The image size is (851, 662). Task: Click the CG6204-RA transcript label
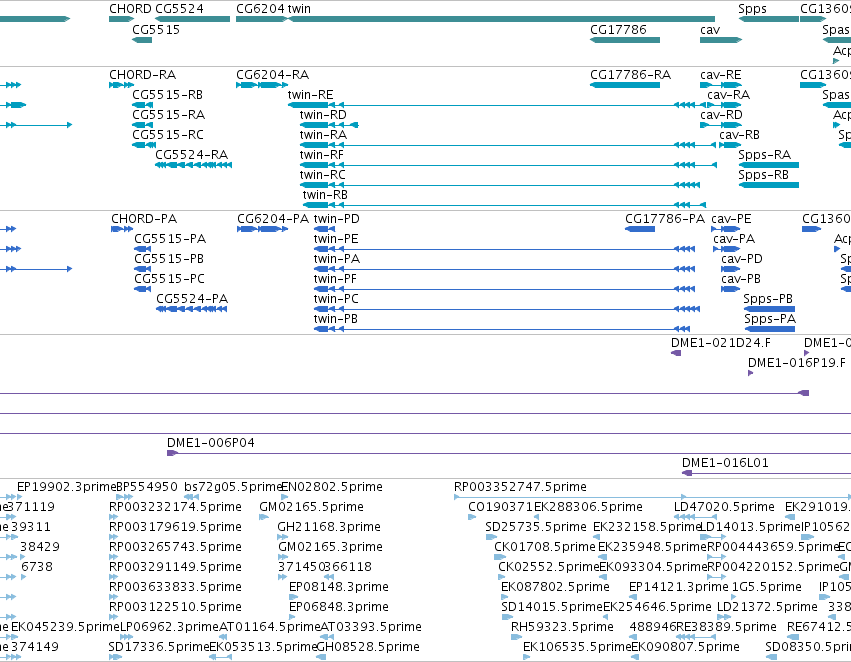point(272,75)
